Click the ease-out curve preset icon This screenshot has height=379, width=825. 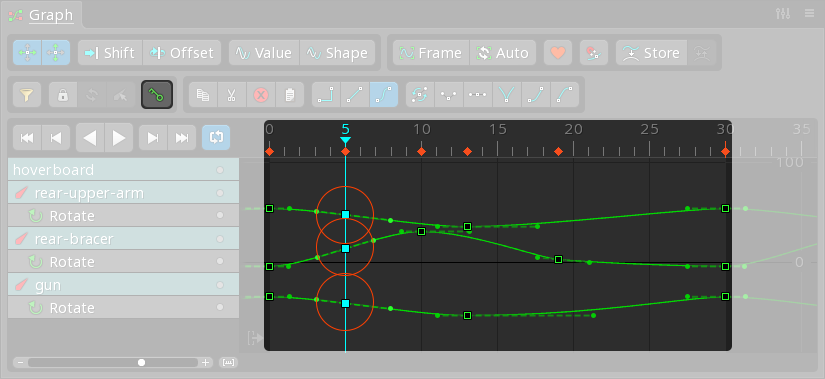coord(565,95)
